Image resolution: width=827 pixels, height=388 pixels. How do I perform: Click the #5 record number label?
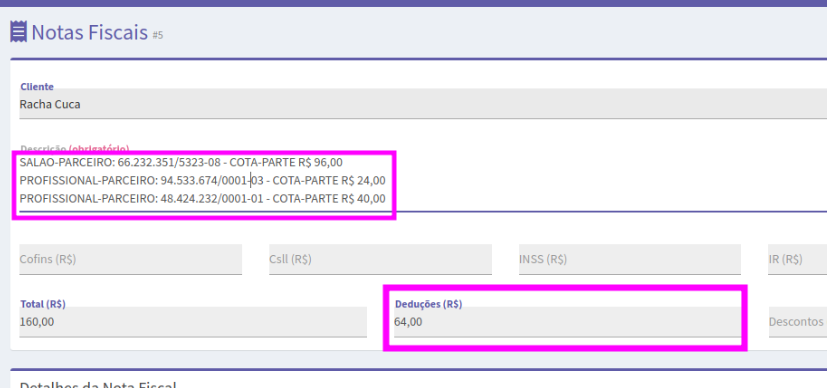point(158,35)
